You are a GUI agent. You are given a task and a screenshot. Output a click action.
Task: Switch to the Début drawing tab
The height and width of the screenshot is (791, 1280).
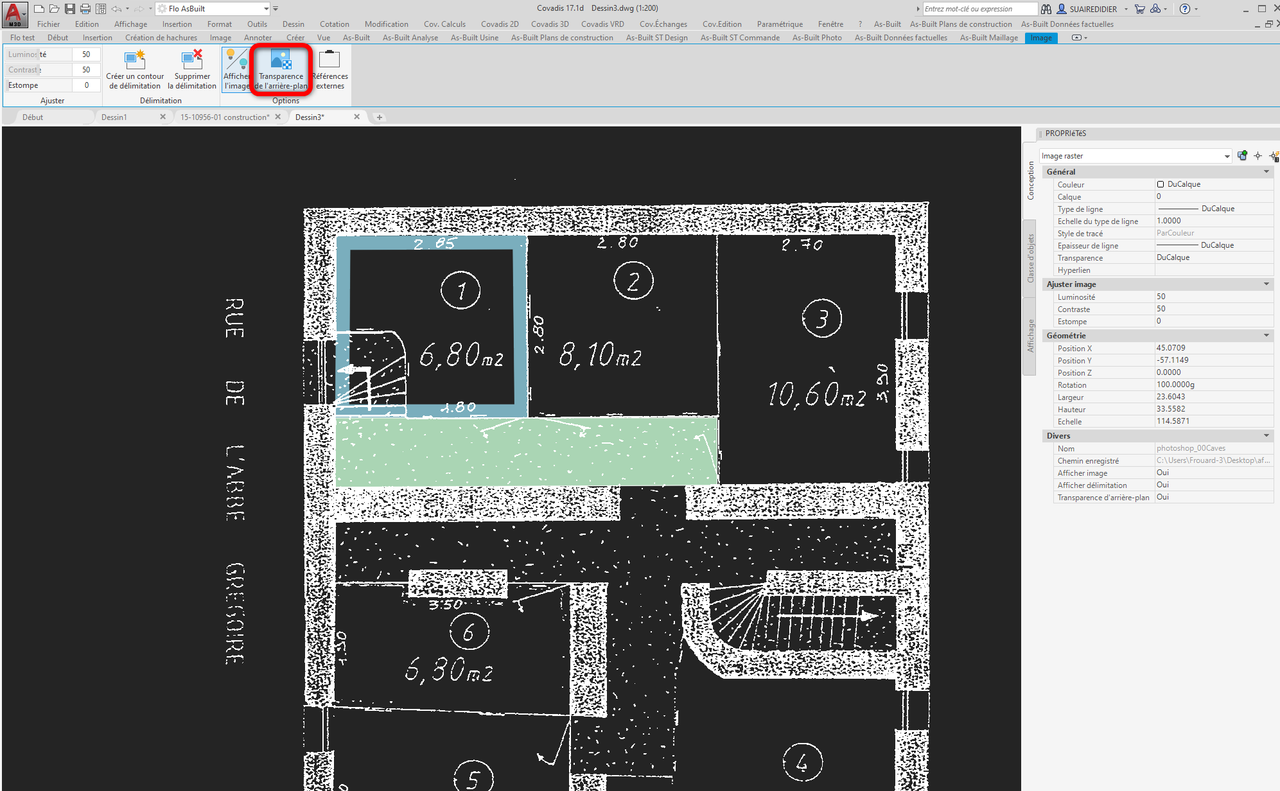click(x=33, y=117)
